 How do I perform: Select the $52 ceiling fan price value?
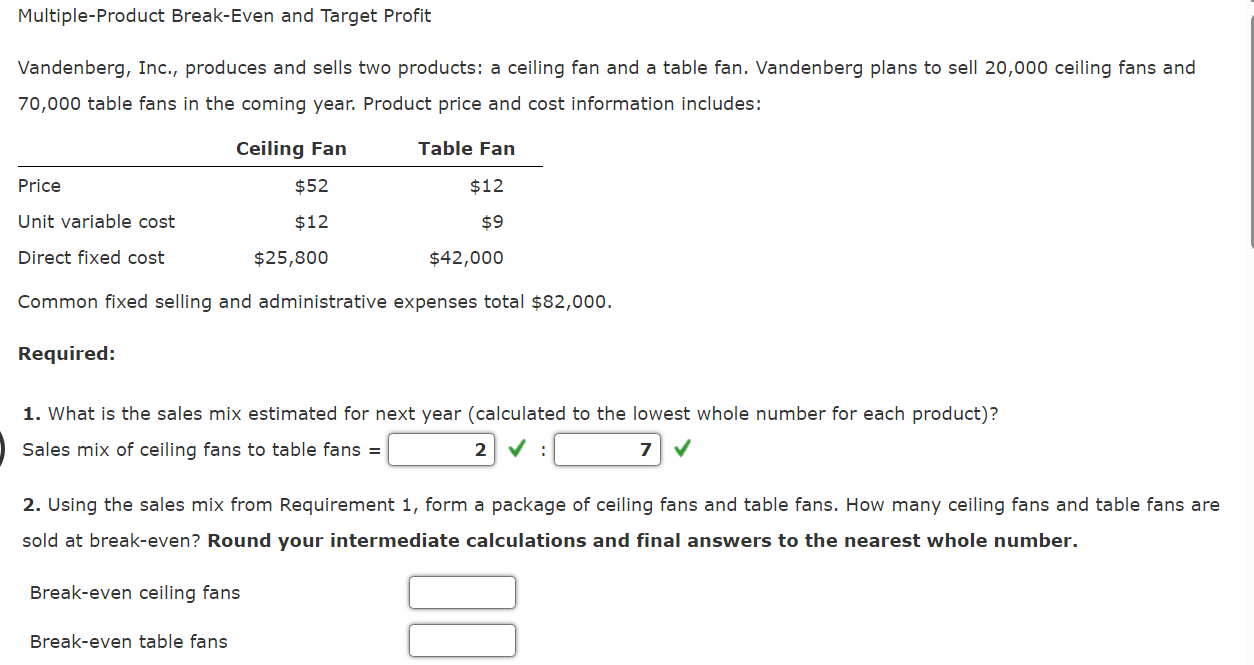[311, 185]
